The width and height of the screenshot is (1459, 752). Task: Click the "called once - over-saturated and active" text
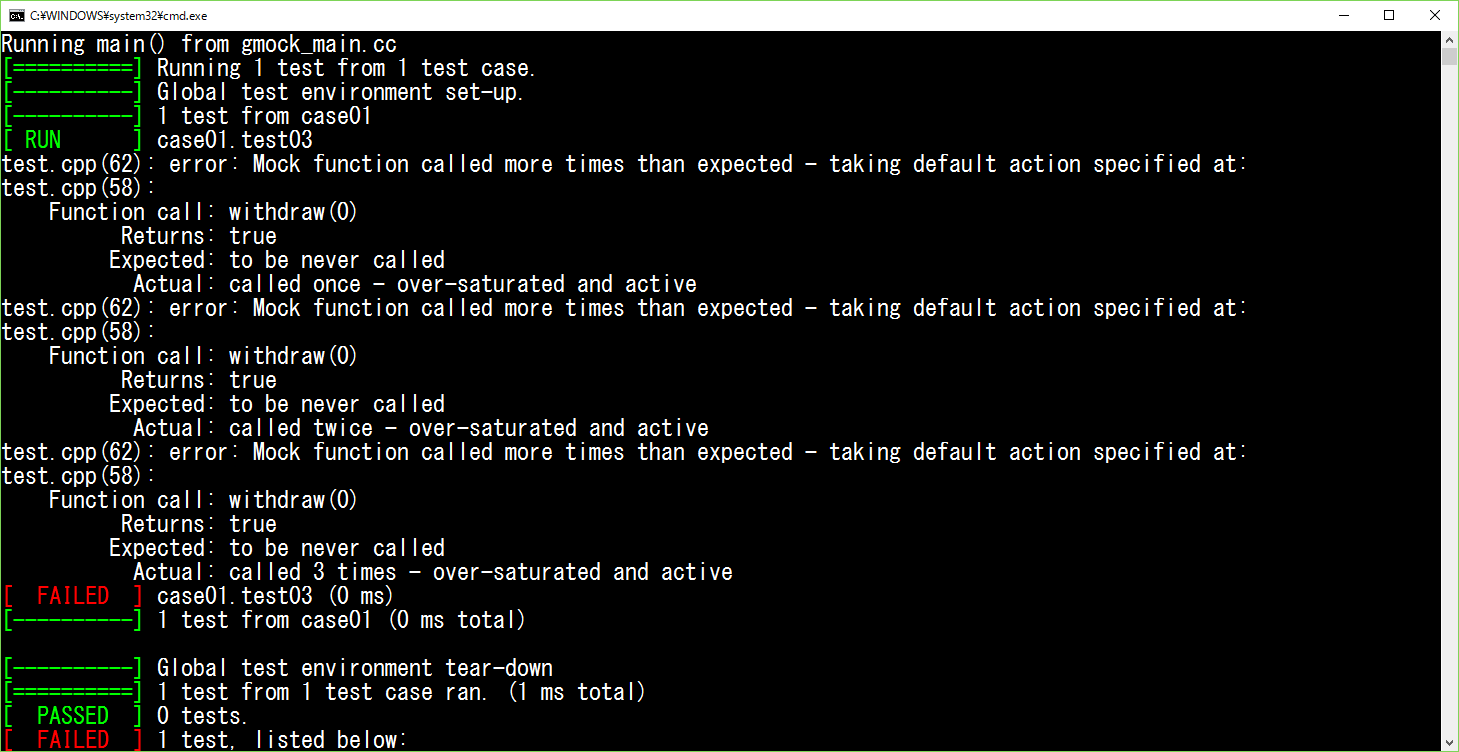coord(462,284)
